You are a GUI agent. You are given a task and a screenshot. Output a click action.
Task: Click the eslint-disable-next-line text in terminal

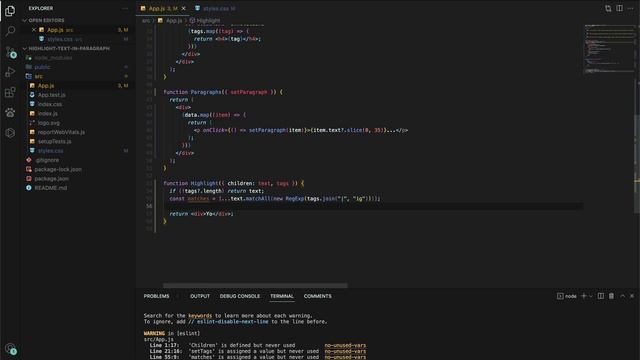[x=233, y=322]
